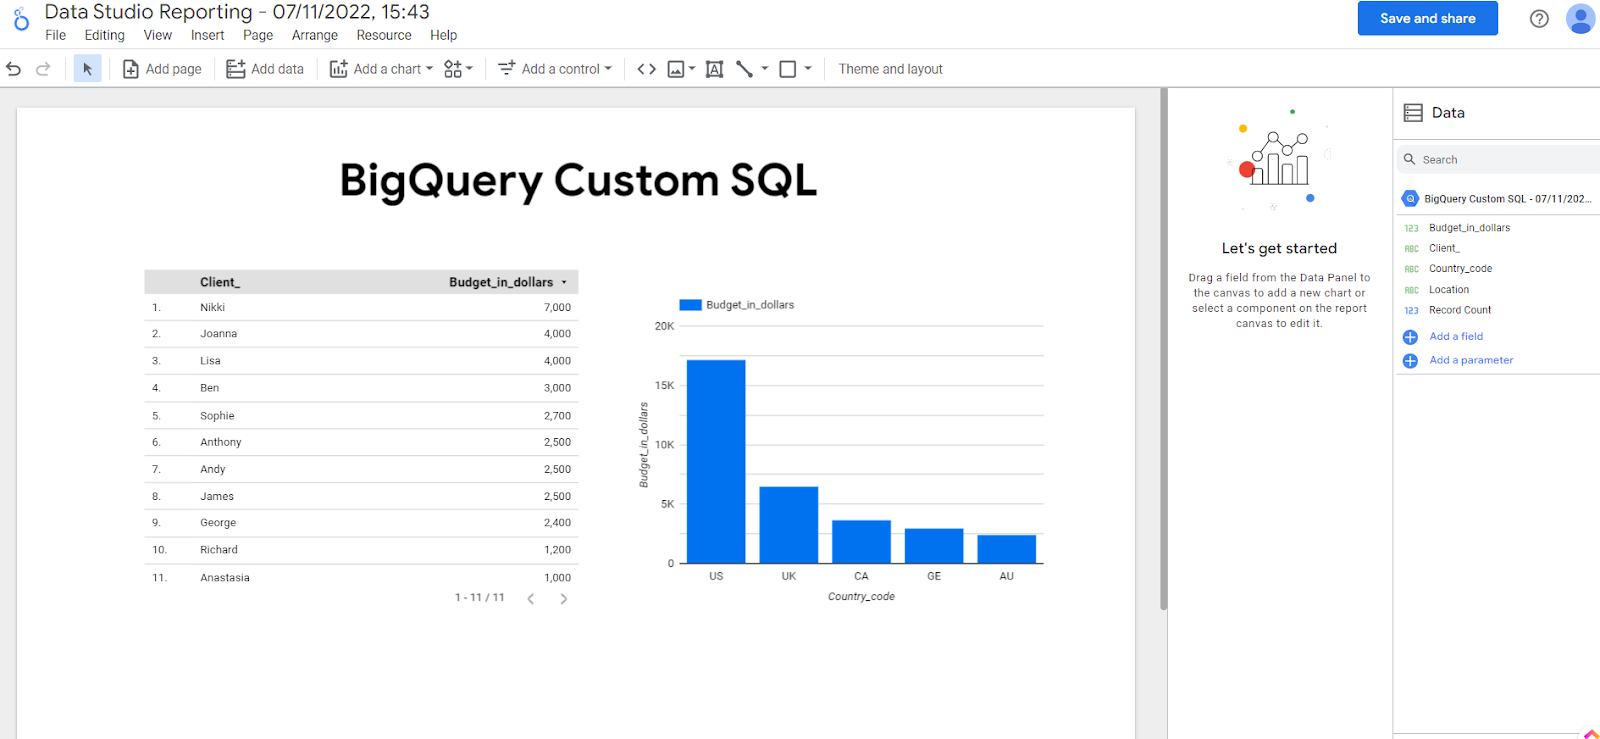This screenshot has width=1600, height=739.
Task: Click the report title text
Action: (x=237, y=12)
